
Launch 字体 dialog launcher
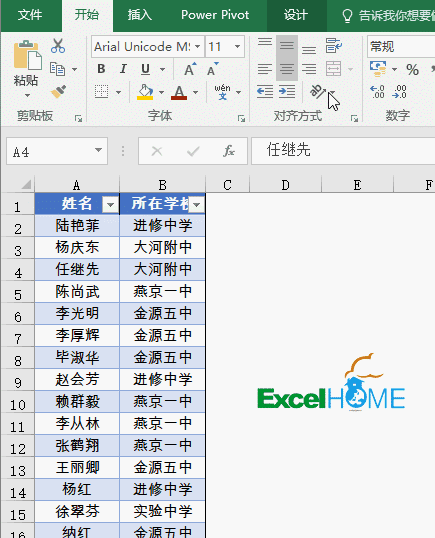click(x=242, y=119)
